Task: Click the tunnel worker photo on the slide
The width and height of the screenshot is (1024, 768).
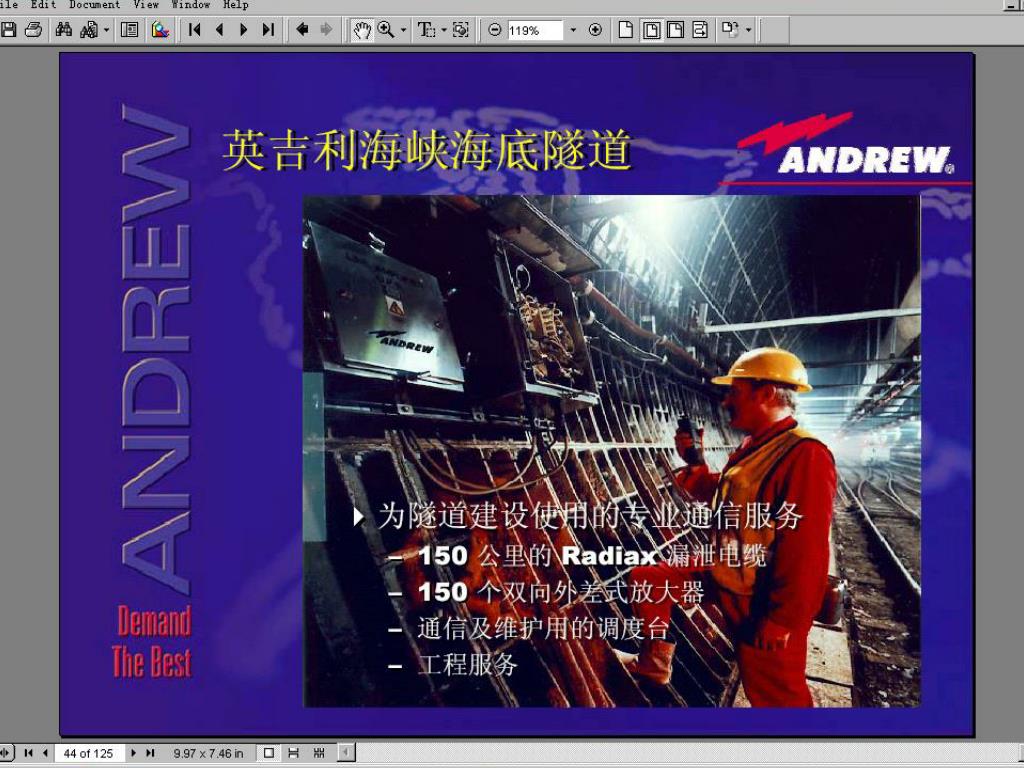Action: [x=611, y=451]
